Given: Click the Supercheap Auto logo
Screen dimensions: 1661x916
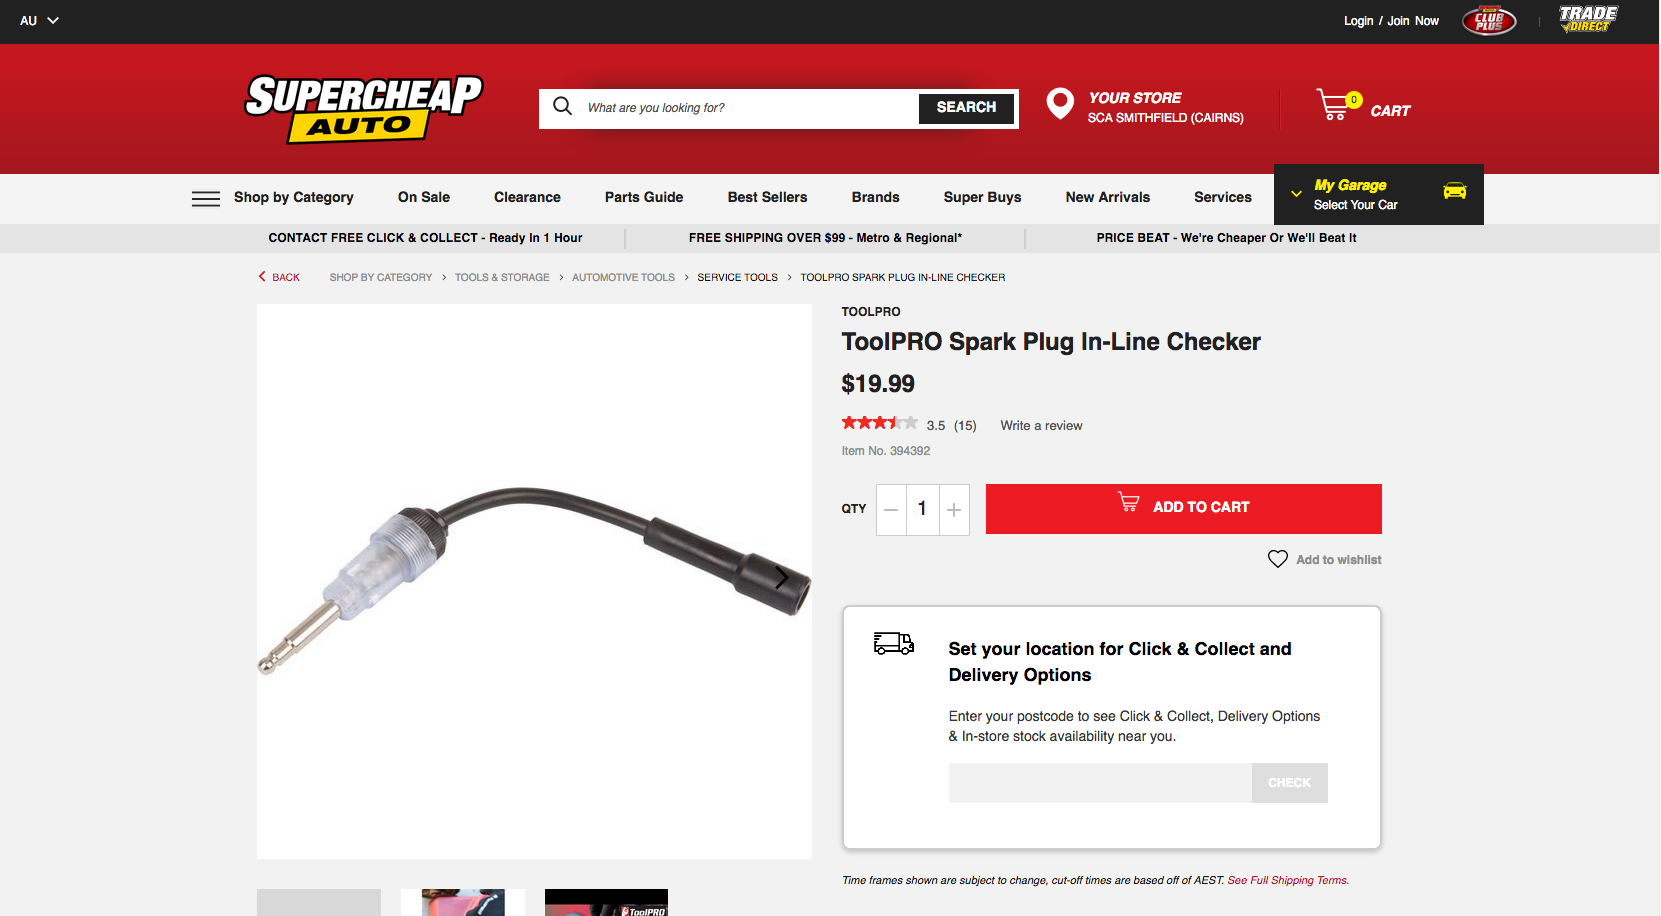Looking at the screenshot, I should 364,109.
